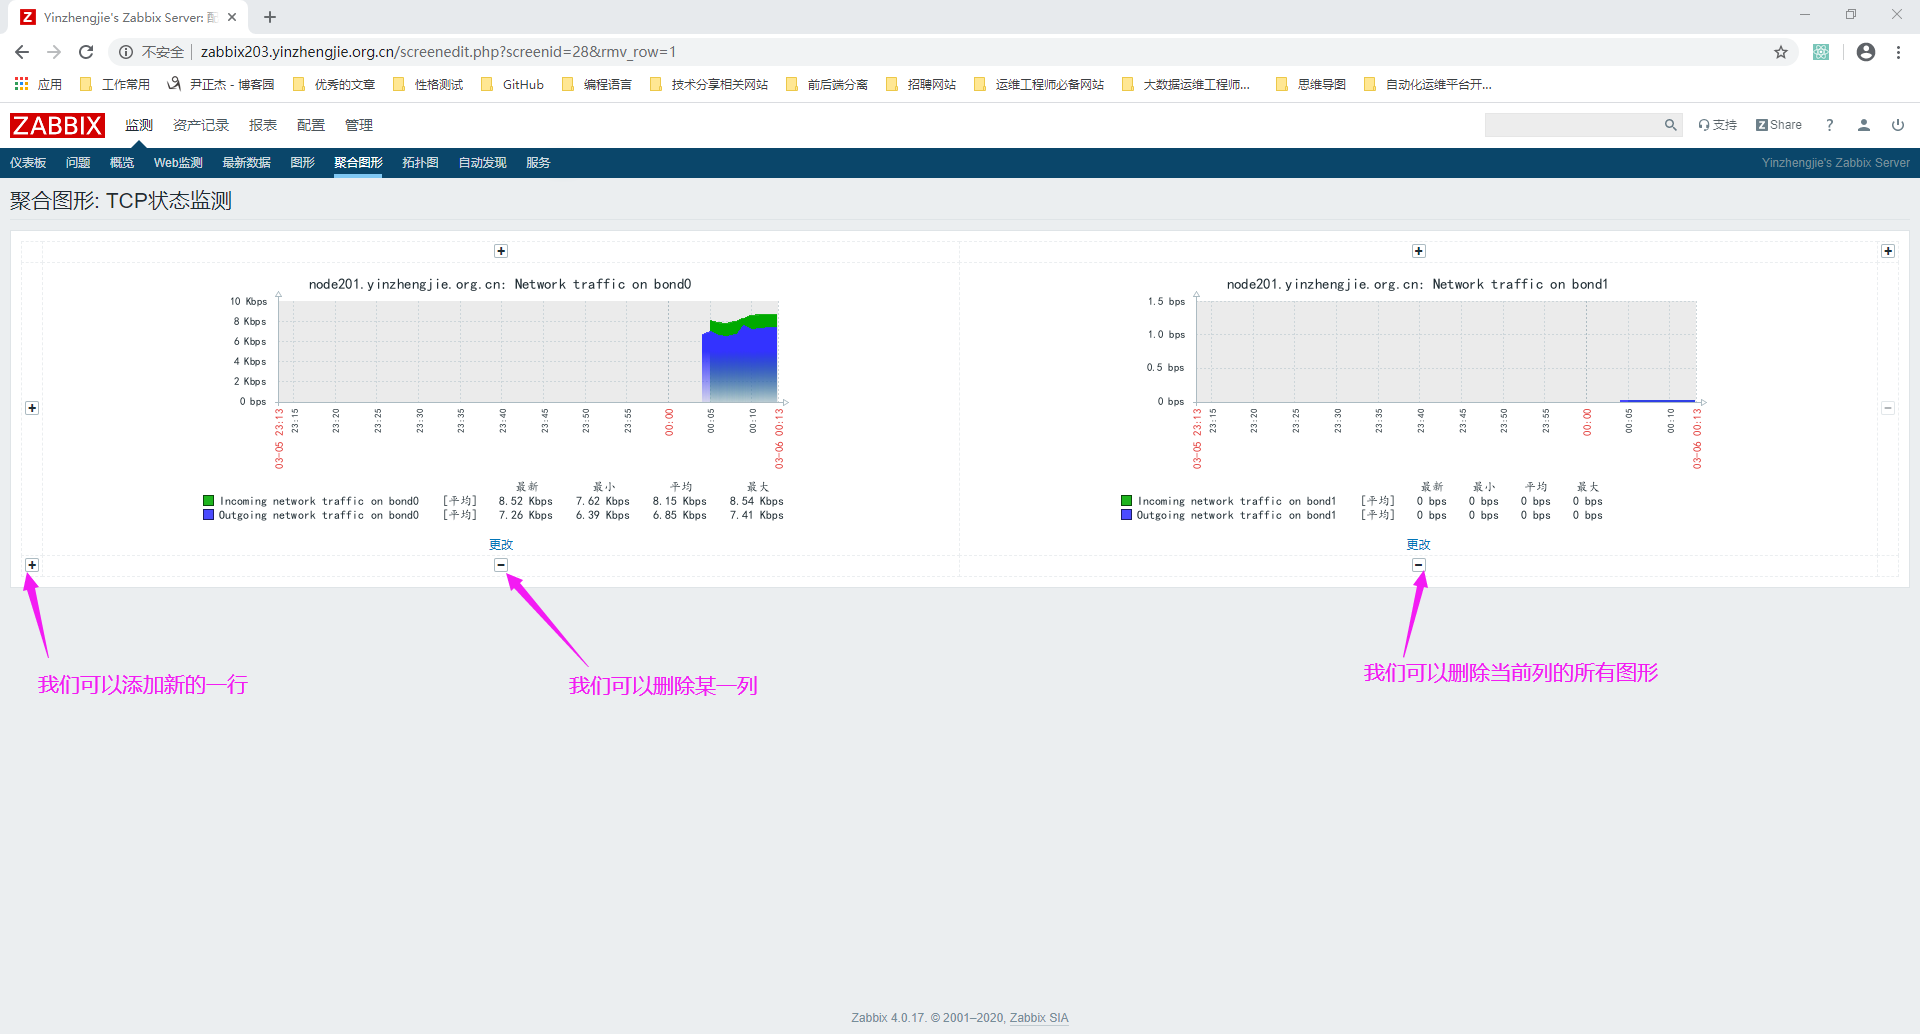Open the Inventory (资产记录) menu
The width and height of the screenshot is (1920, 1034).
tap(201, 125)
